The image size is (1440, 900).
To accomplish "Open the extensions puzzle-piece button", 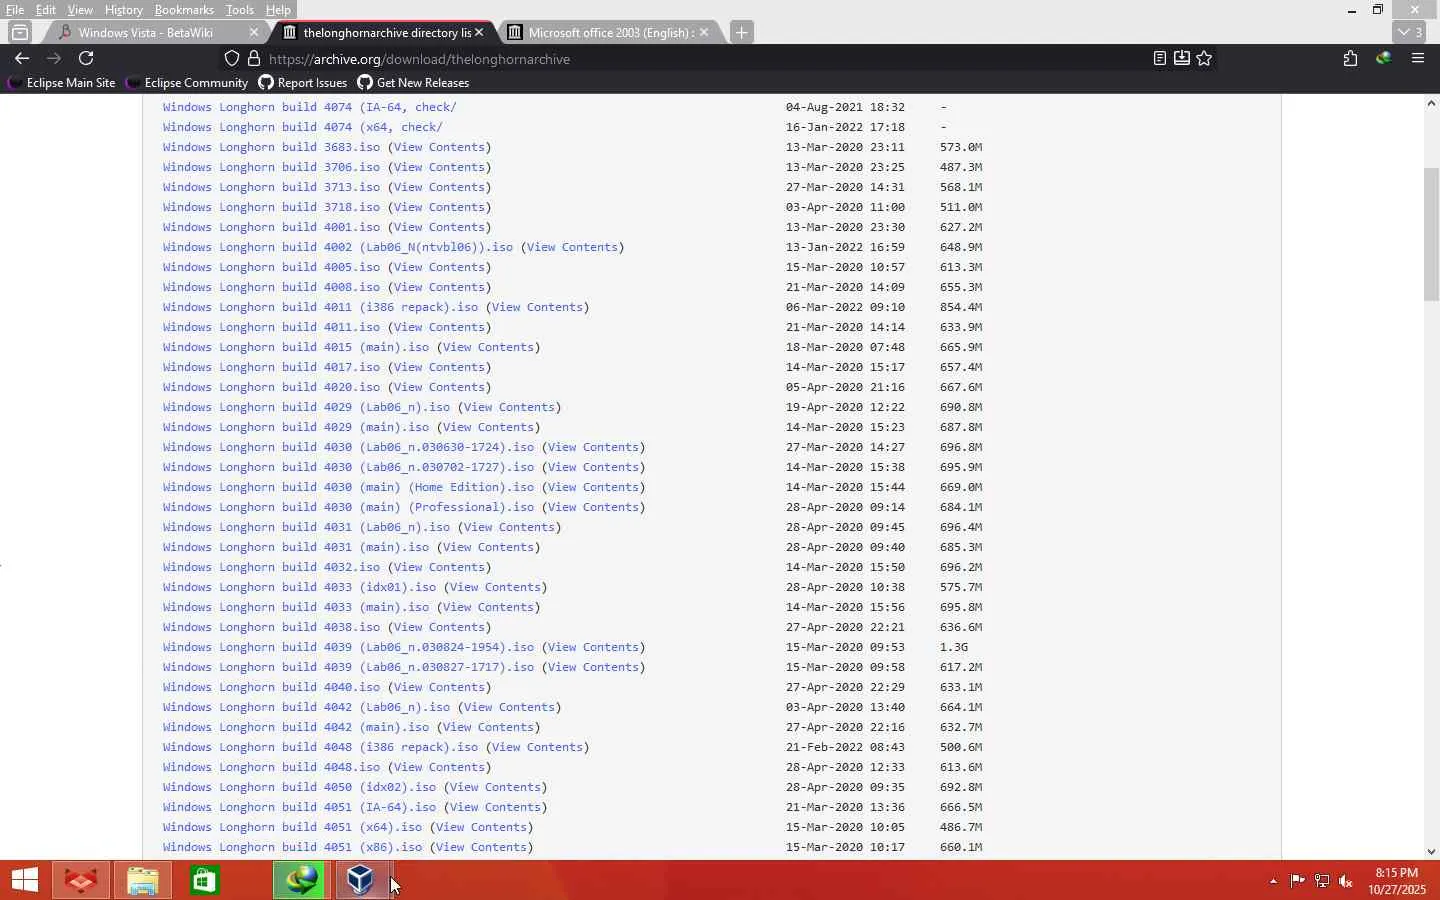I will (1351, 59).
